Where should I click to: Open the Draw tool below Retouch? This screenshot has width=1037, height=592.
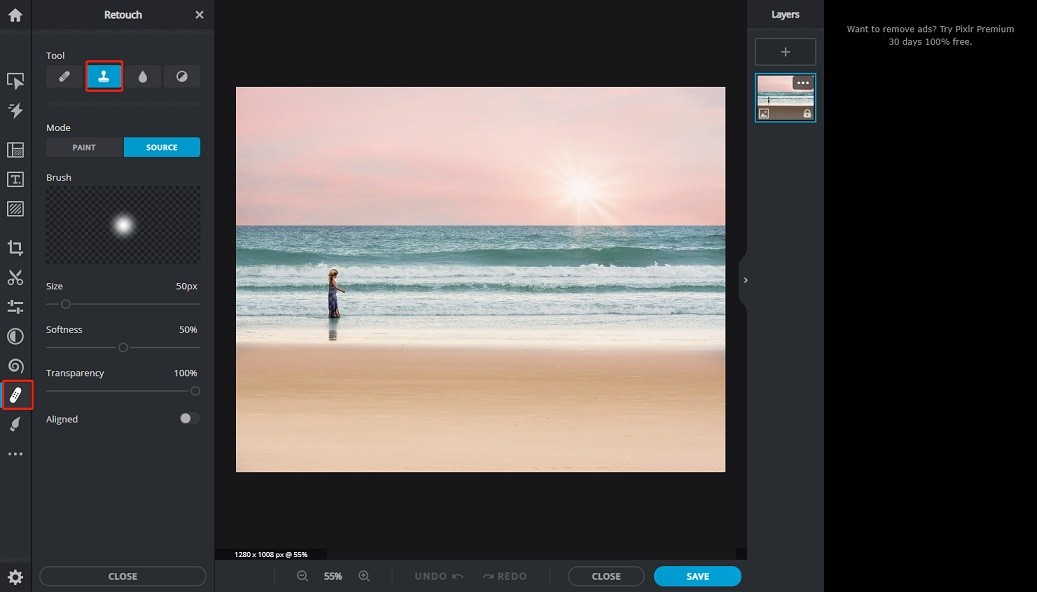(17, 424)
